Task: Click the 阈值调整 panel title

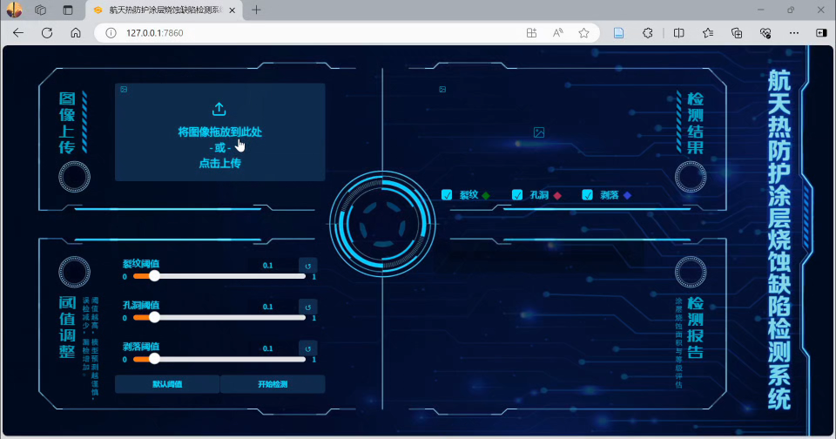Action: click(67, 327)
